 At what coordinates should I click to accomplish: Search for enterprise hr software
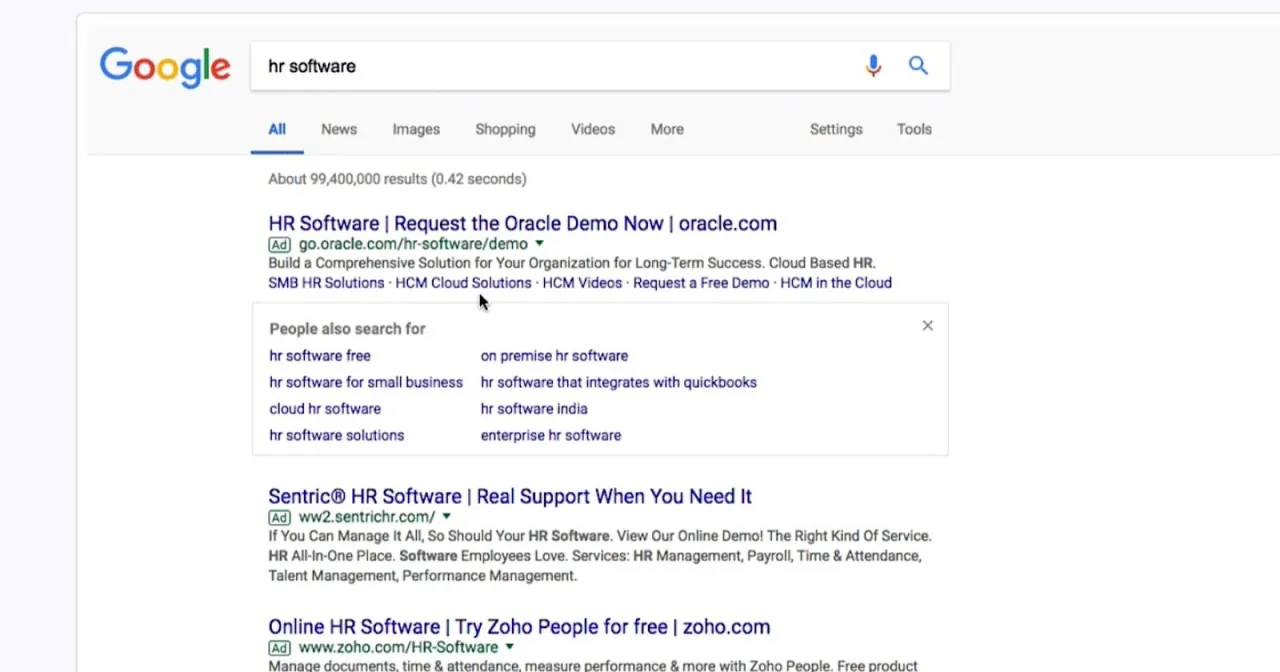[x=551, y=435]
